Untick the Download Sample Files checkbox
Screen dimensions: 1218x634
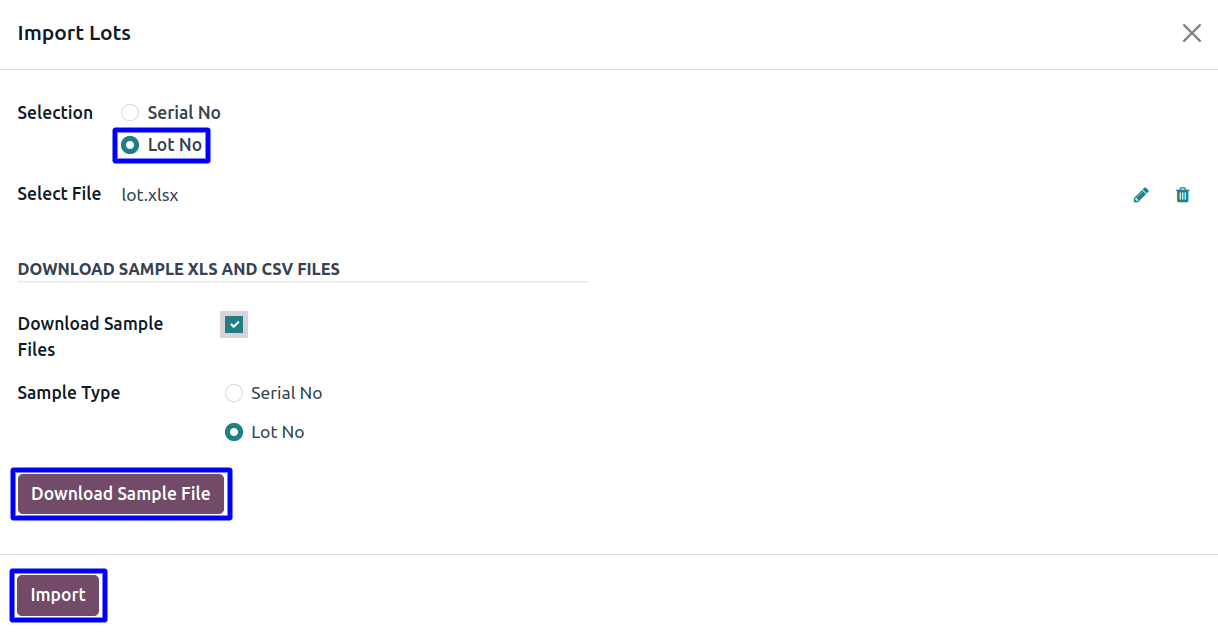(x=234, y=324)
